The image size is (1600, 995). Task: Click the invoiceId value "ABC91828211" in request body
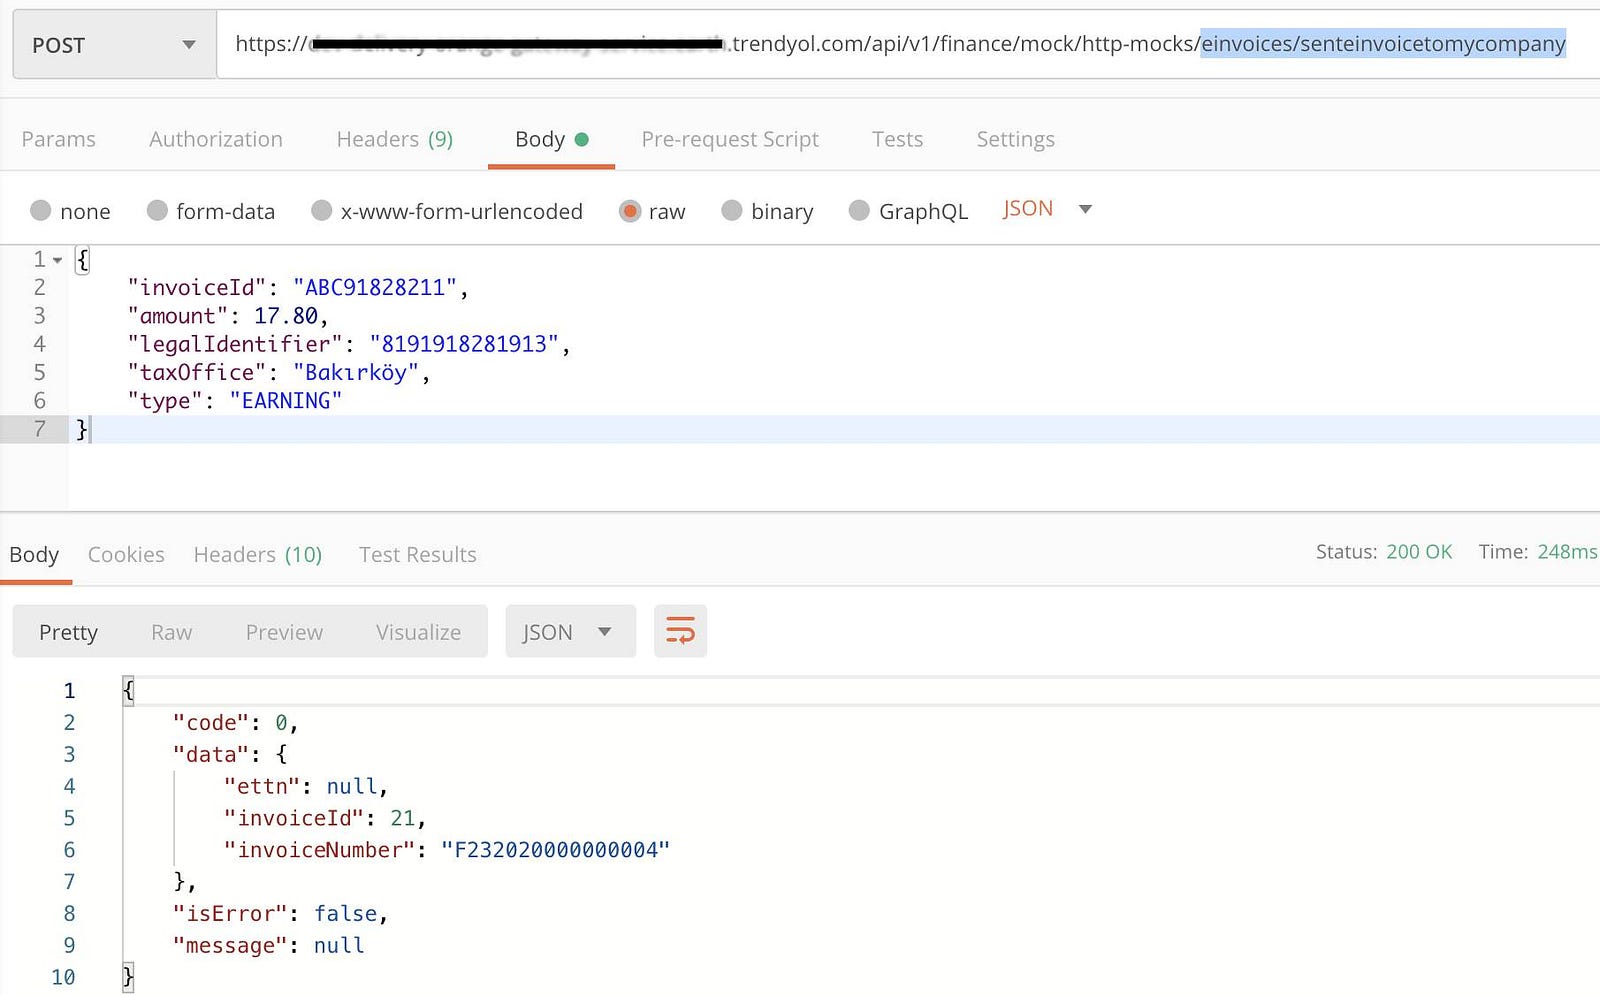[x=375, y=288]
